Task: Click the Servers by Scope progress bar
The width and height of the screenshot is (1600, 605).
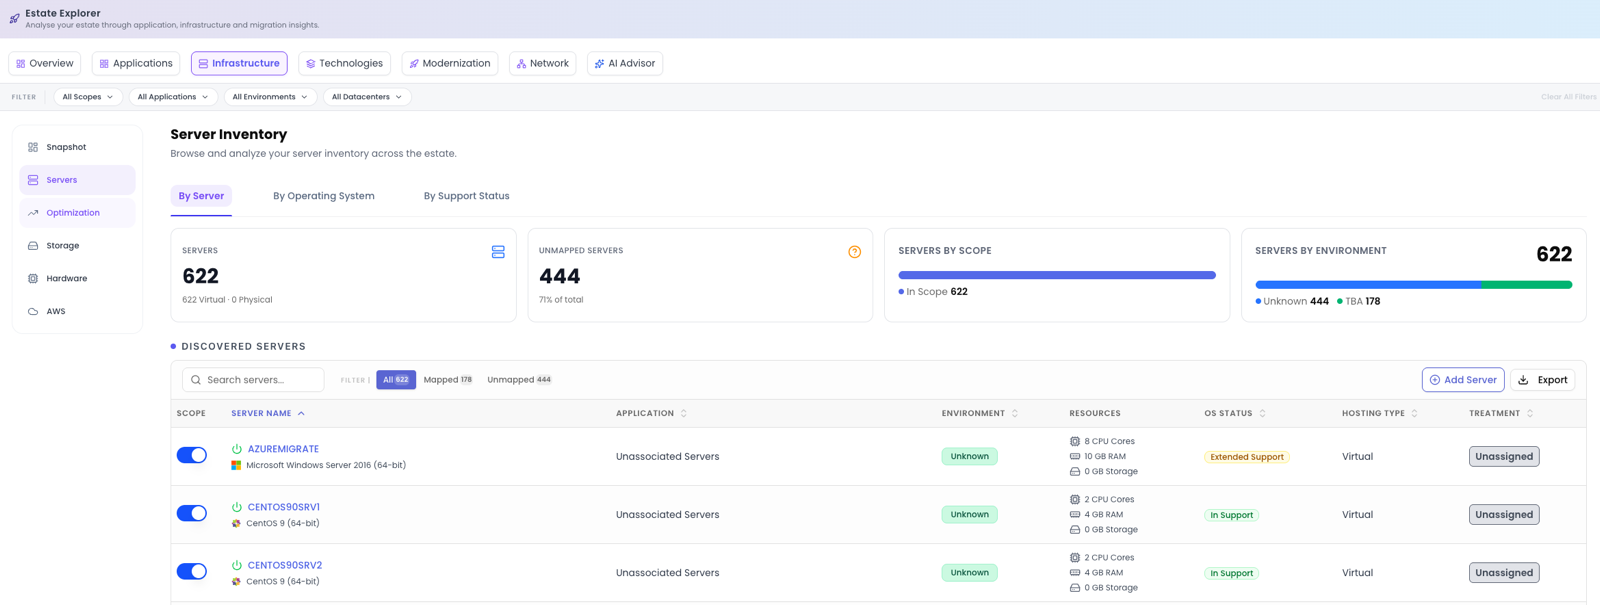Action: (1057, 275)
